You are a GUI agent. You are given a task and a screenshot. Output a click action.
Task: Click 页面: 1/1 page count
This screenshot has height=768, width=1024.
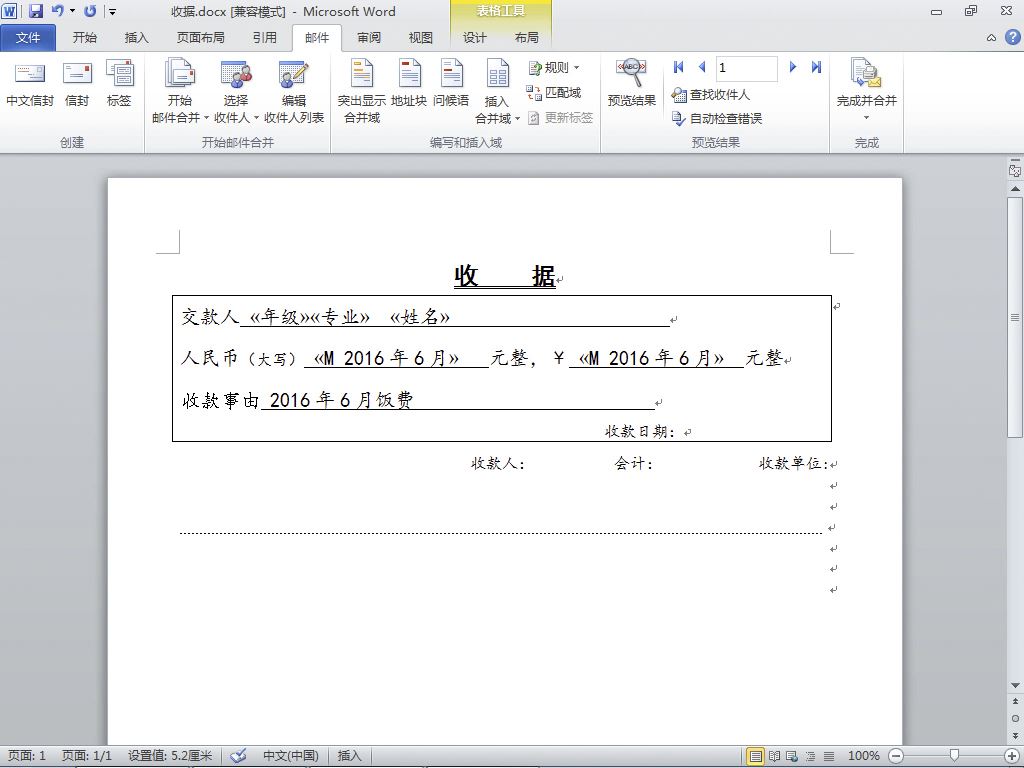click(87, 756)
